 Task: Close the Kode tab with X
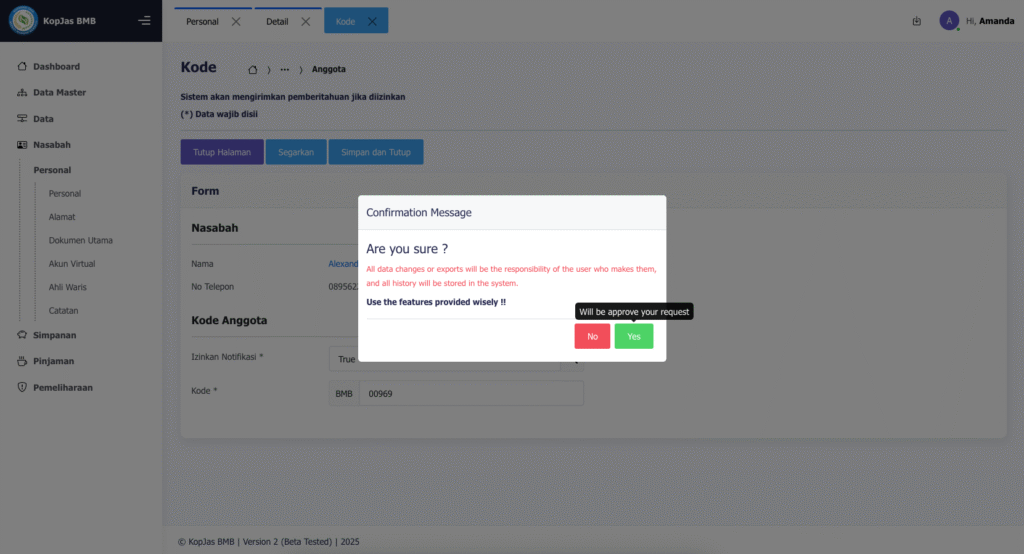[372, 21]
